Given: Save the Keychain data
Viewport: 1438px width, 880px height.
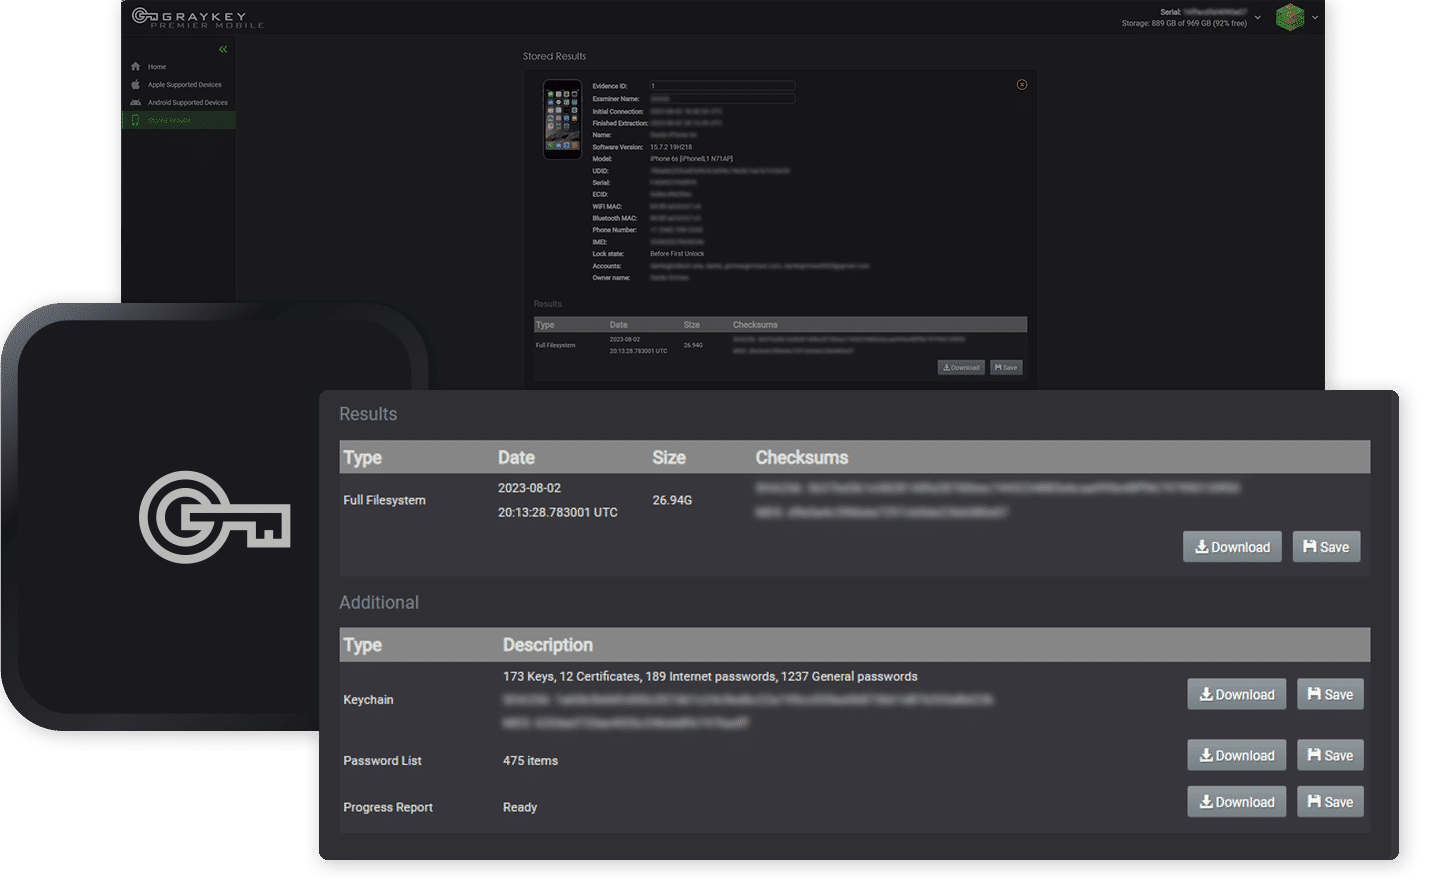Looking at the screenshot, I should [x=1330, y=695].
